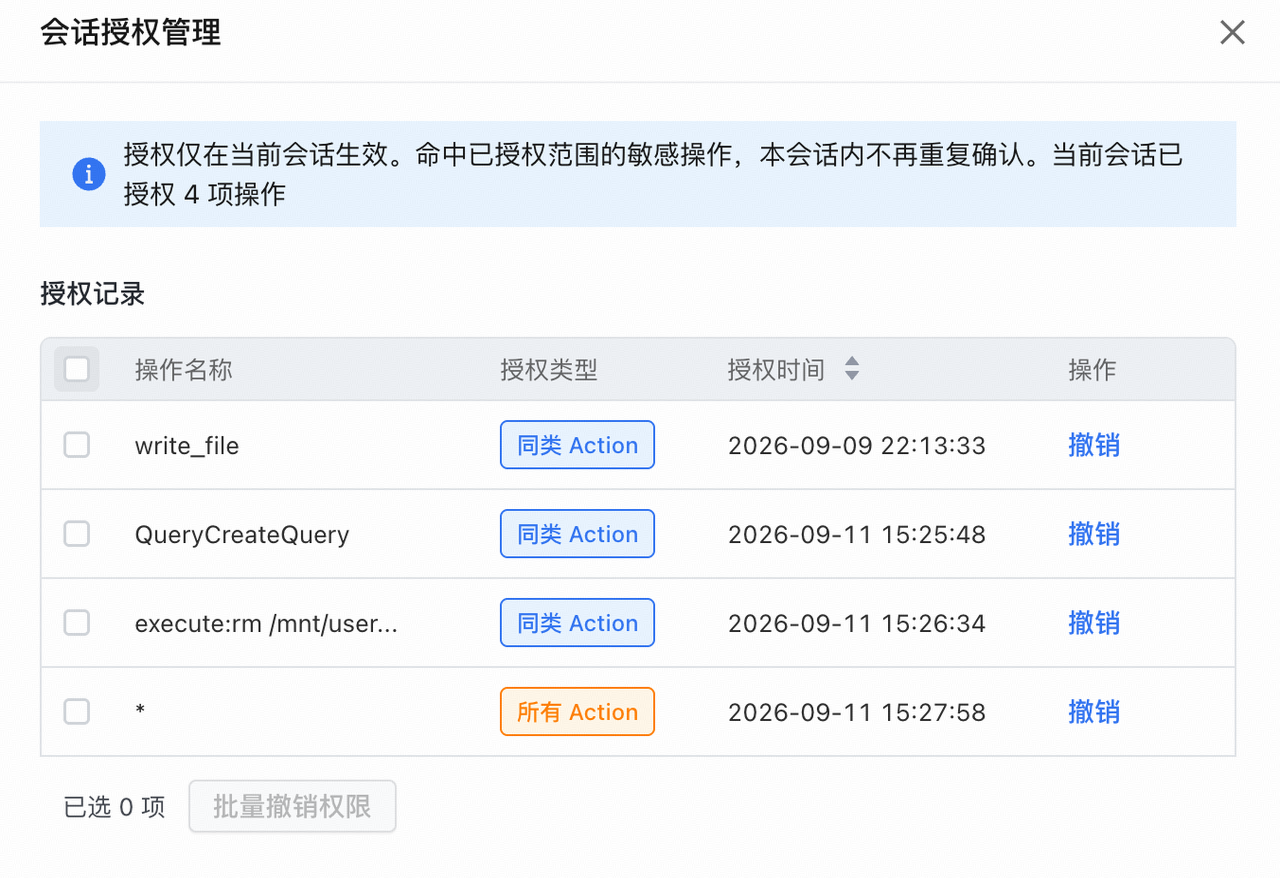The image size is (1280, 878).
Task: Click the blue info icon in the notice
Action: click(x=89, y=174)
